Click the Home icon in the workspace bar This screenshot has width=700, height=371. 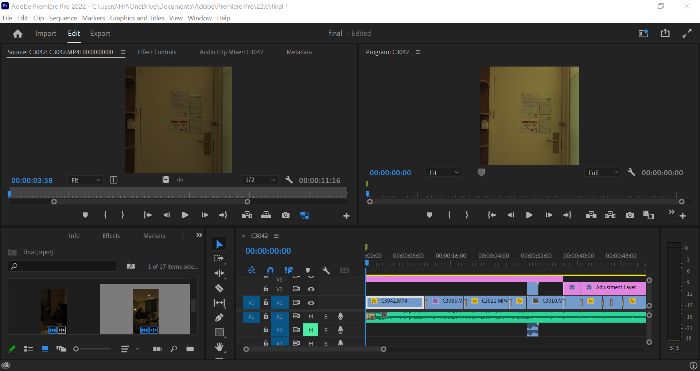pyautogui.click(x=17, y=33)
